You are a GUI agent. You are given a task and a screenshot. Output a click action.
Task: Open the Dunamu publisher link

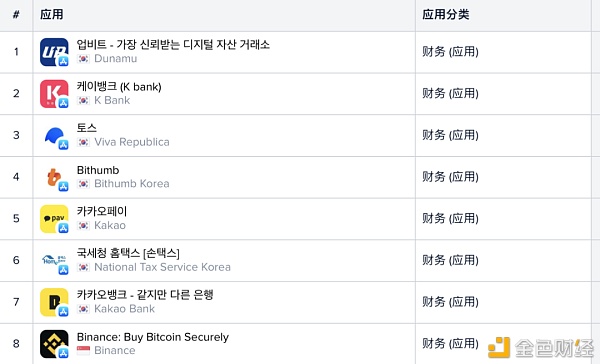coord(115,59)
